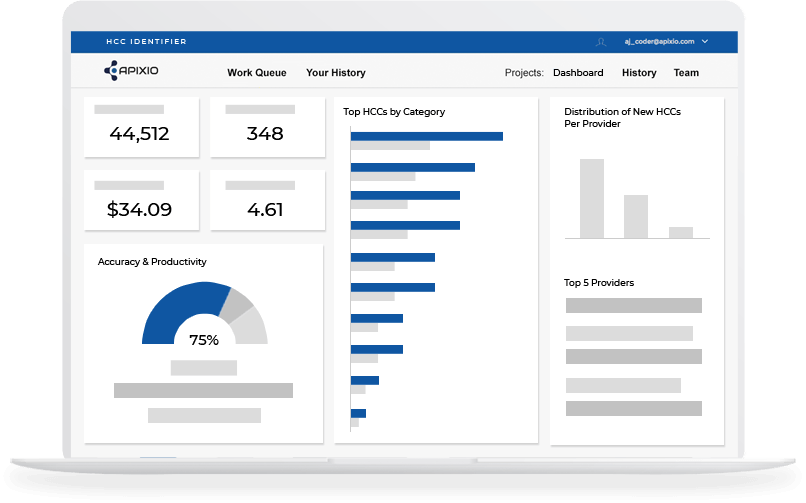Click the user profile icon
806x503 pixels.
pyautogui.click(x=600, y=42)
